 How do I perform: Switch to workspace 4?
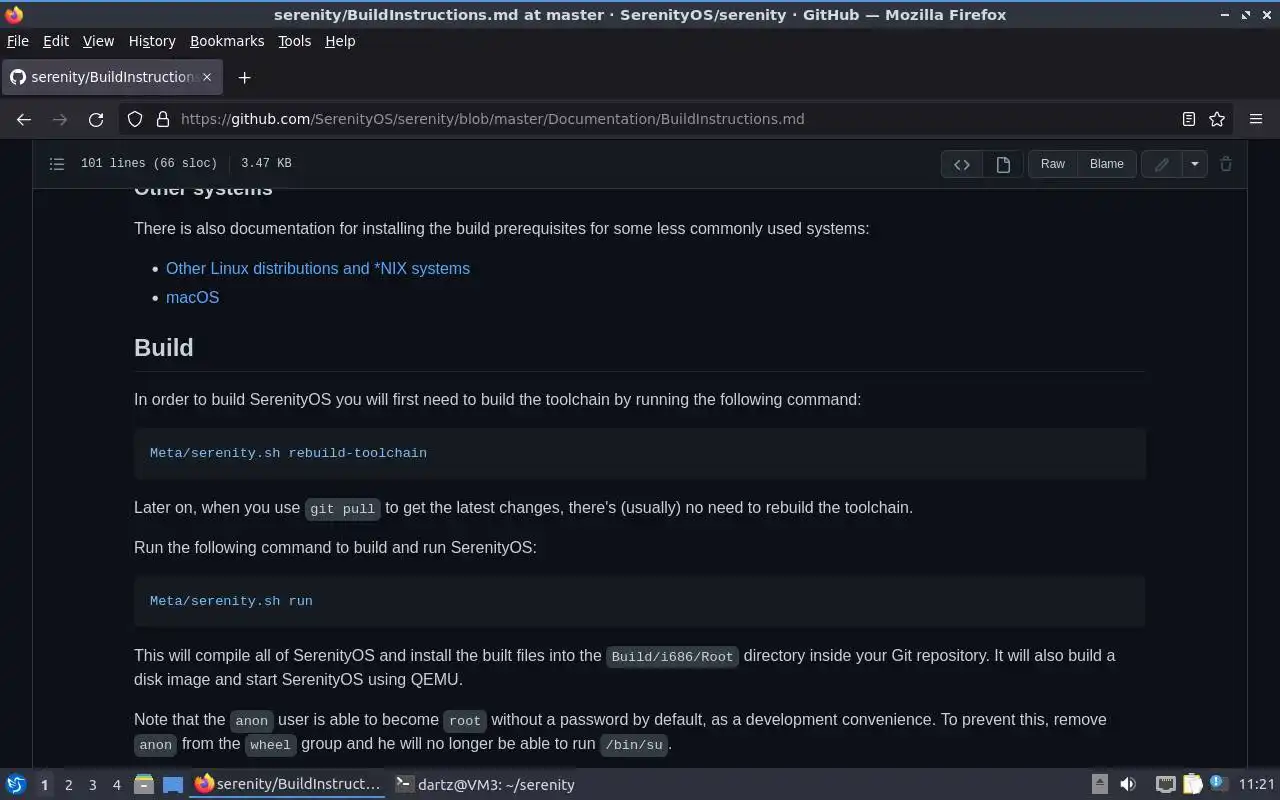coord(116,785)
